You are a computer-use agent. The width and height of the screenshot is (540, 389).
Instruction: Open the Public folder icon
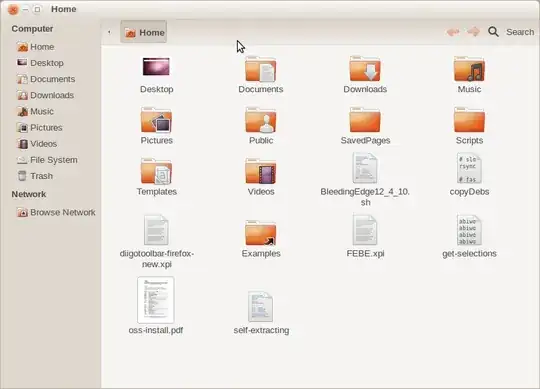click(261, 120)
